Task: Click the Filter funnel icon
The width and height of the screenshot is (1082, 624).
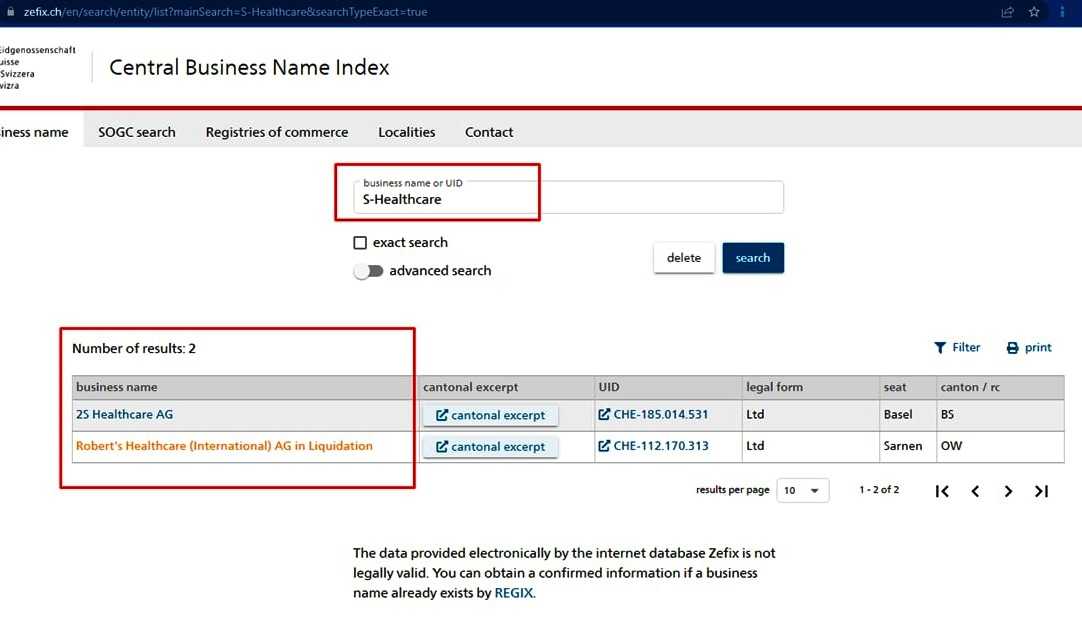Action: pyautogui.click(x=940, y=348)
